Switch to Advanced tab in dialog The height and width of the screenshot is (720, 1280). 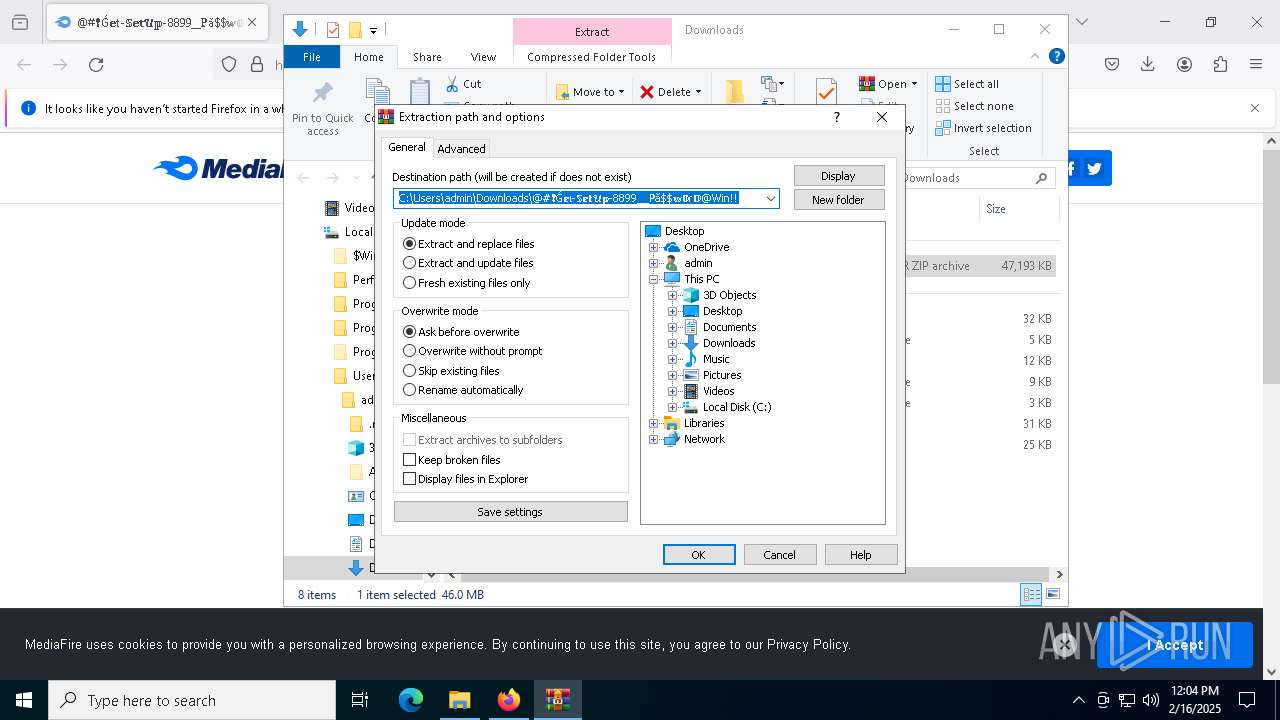(x=461, y=149)
